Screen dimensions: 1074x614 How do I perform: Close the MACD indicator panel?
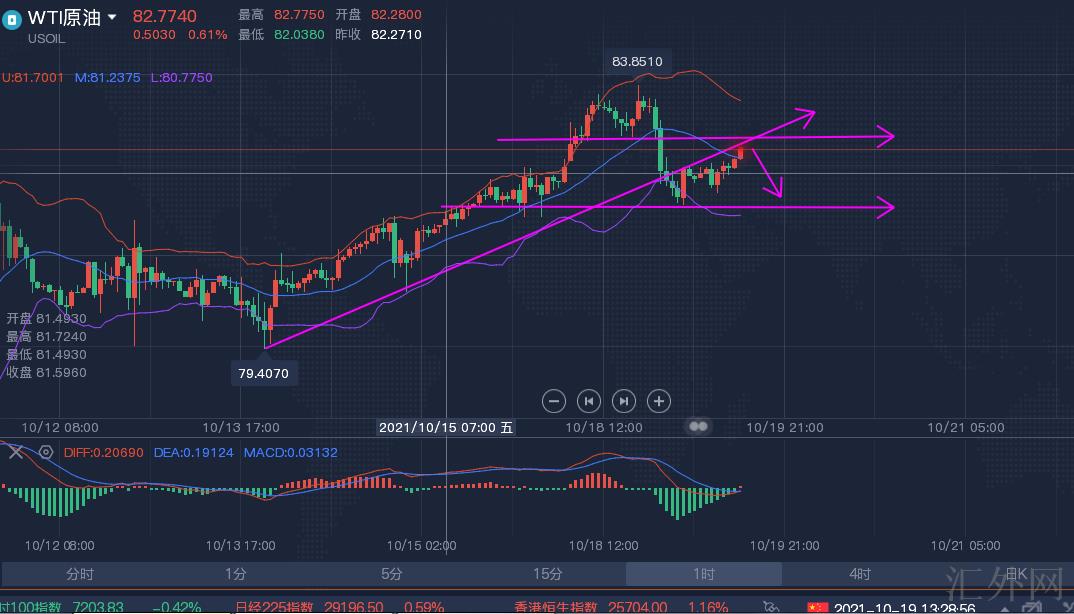coord(15,452)
